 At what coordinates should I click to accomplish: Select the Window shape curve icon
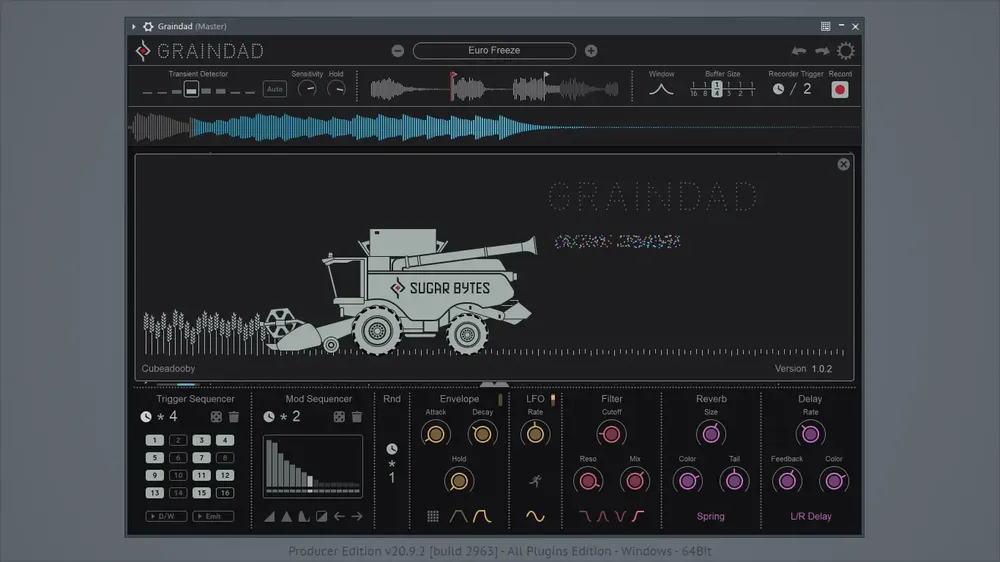click(x=661, y=89)
